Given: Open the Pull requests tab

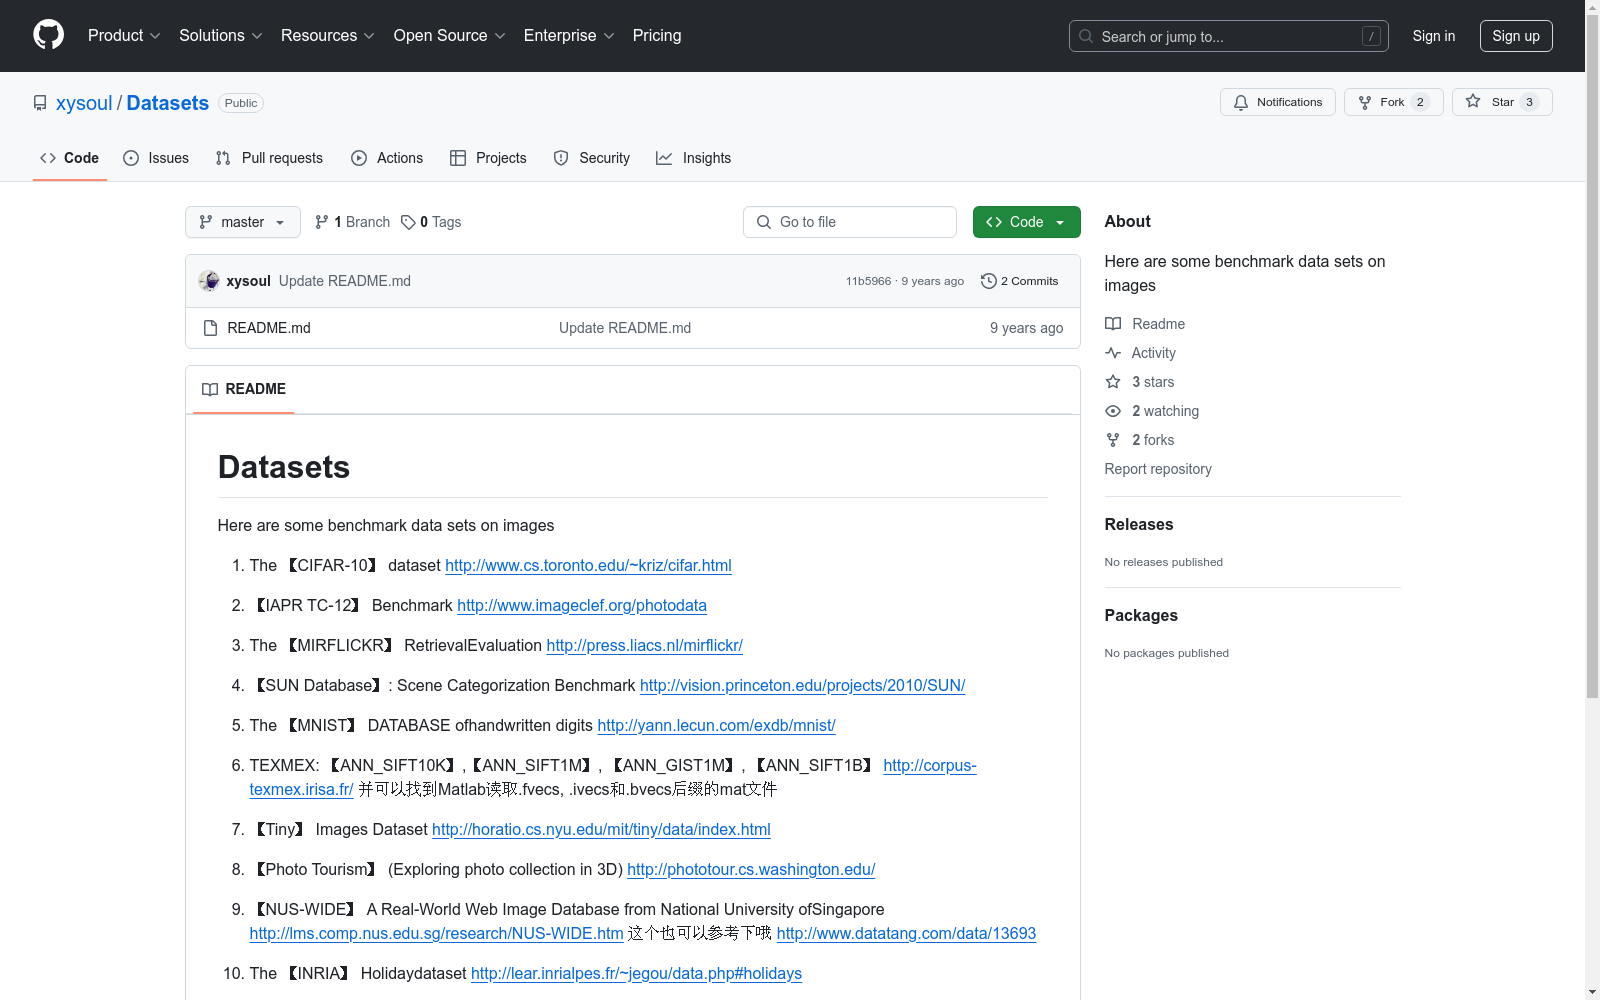Looking at the screenshot, I should [x=269, y=158].
